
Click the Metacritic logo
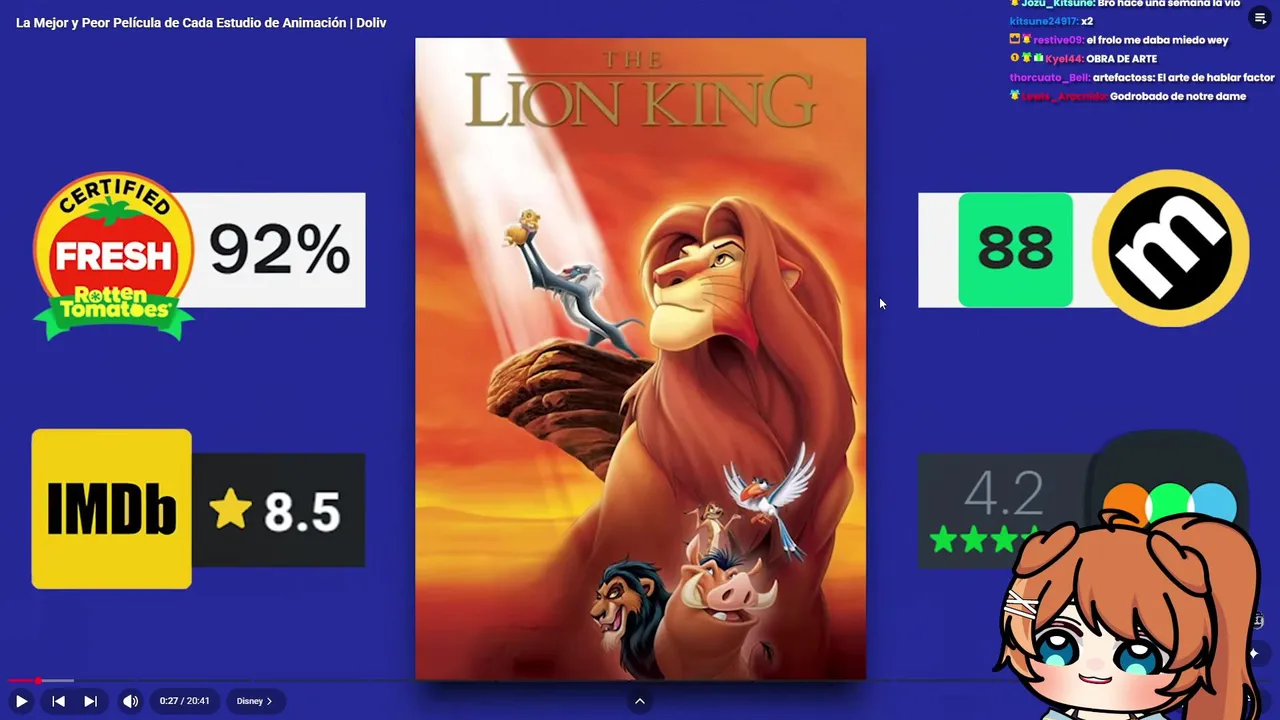[x=1170, y=248]
